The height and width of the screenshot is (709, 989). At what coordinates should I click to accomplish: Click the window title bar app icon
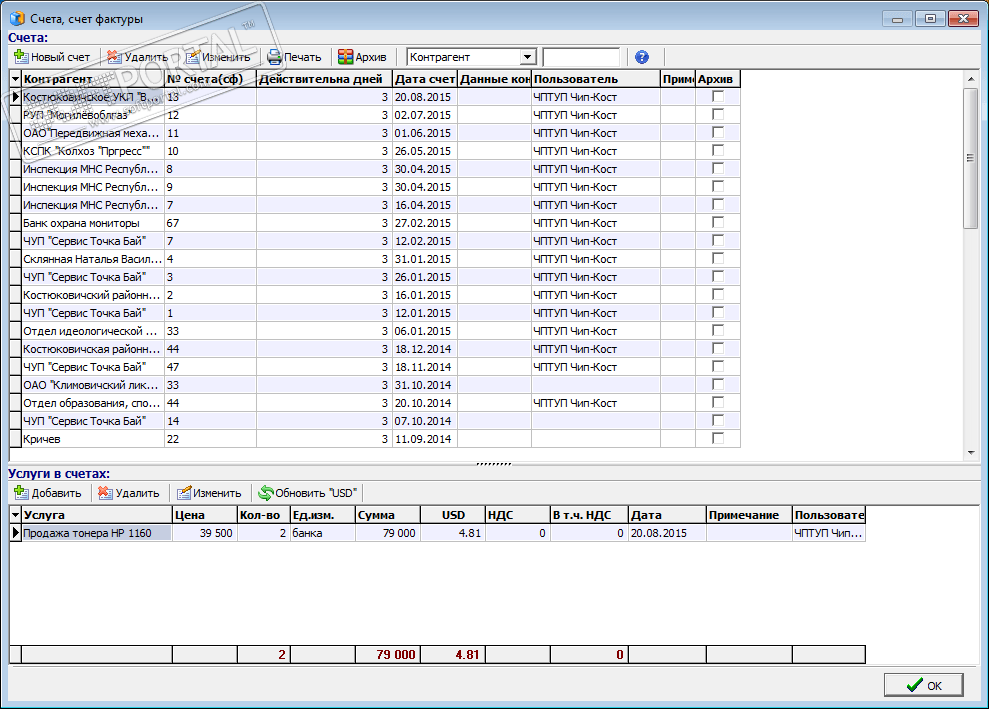17,18
